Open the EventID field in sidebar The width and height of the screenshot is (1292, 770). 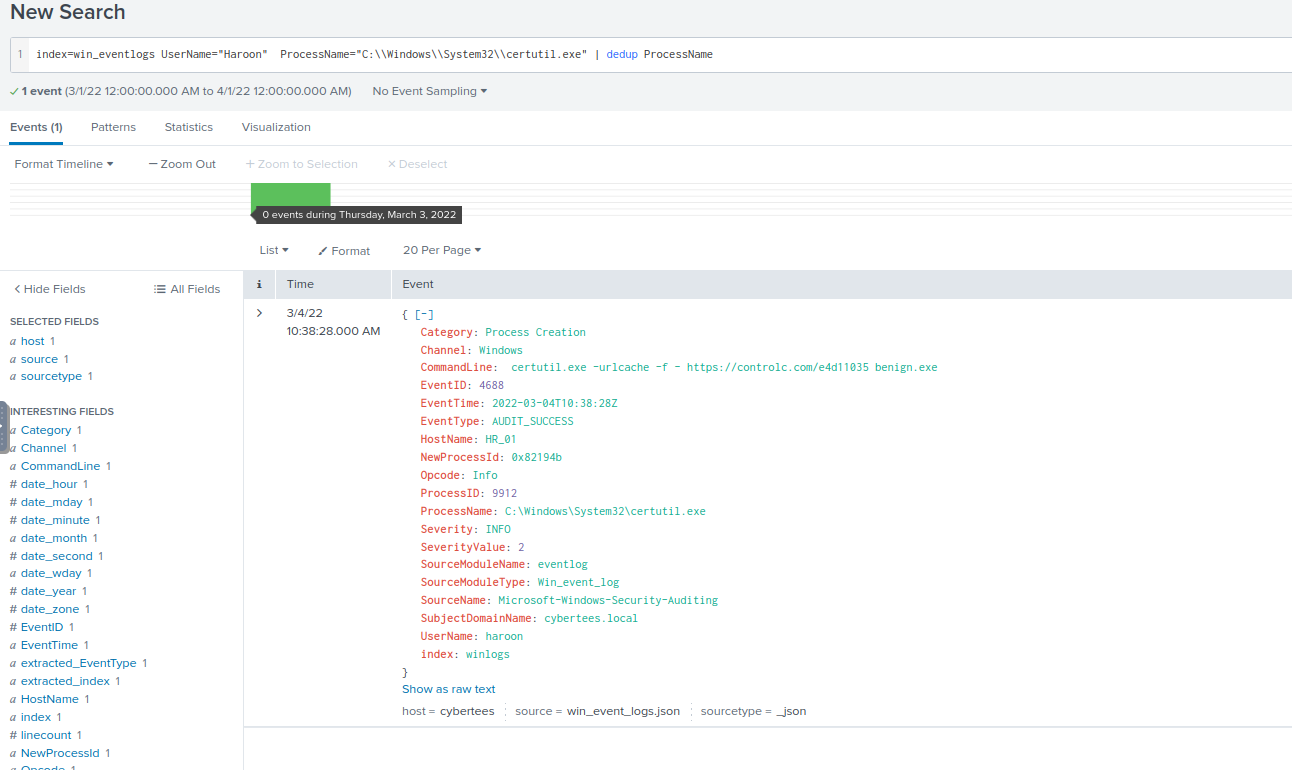[41, 627]
